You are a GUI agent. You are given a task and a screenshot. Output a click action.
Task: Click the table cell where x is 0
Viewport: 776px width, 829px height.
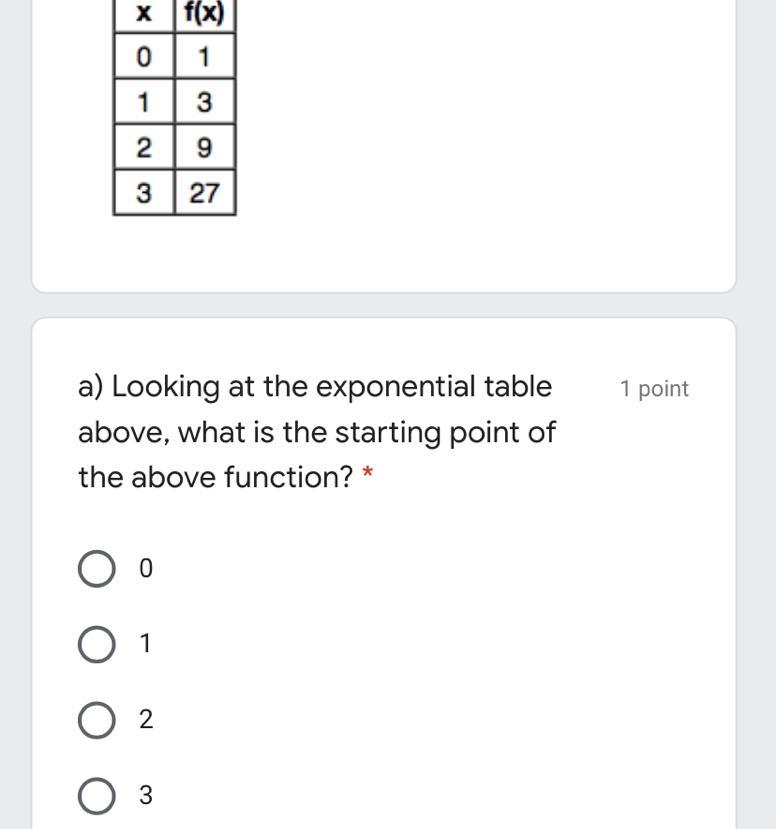144,58
